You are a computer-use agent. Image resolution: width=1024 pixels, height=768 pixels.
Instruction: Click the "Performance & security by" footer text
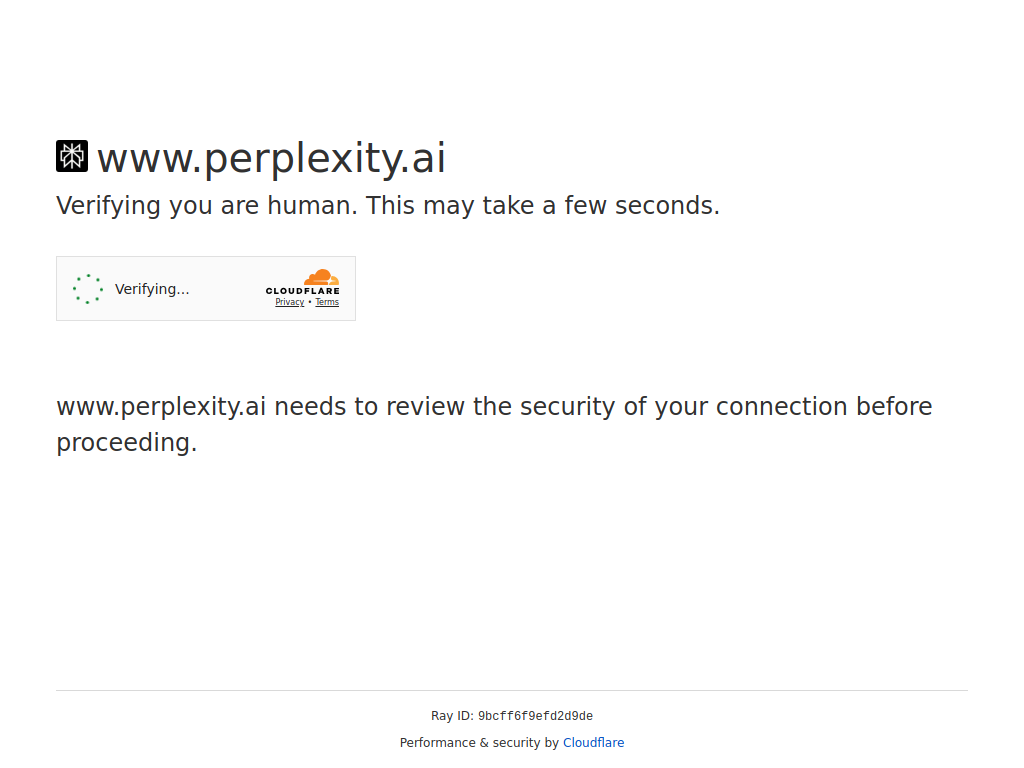(479, 743)
